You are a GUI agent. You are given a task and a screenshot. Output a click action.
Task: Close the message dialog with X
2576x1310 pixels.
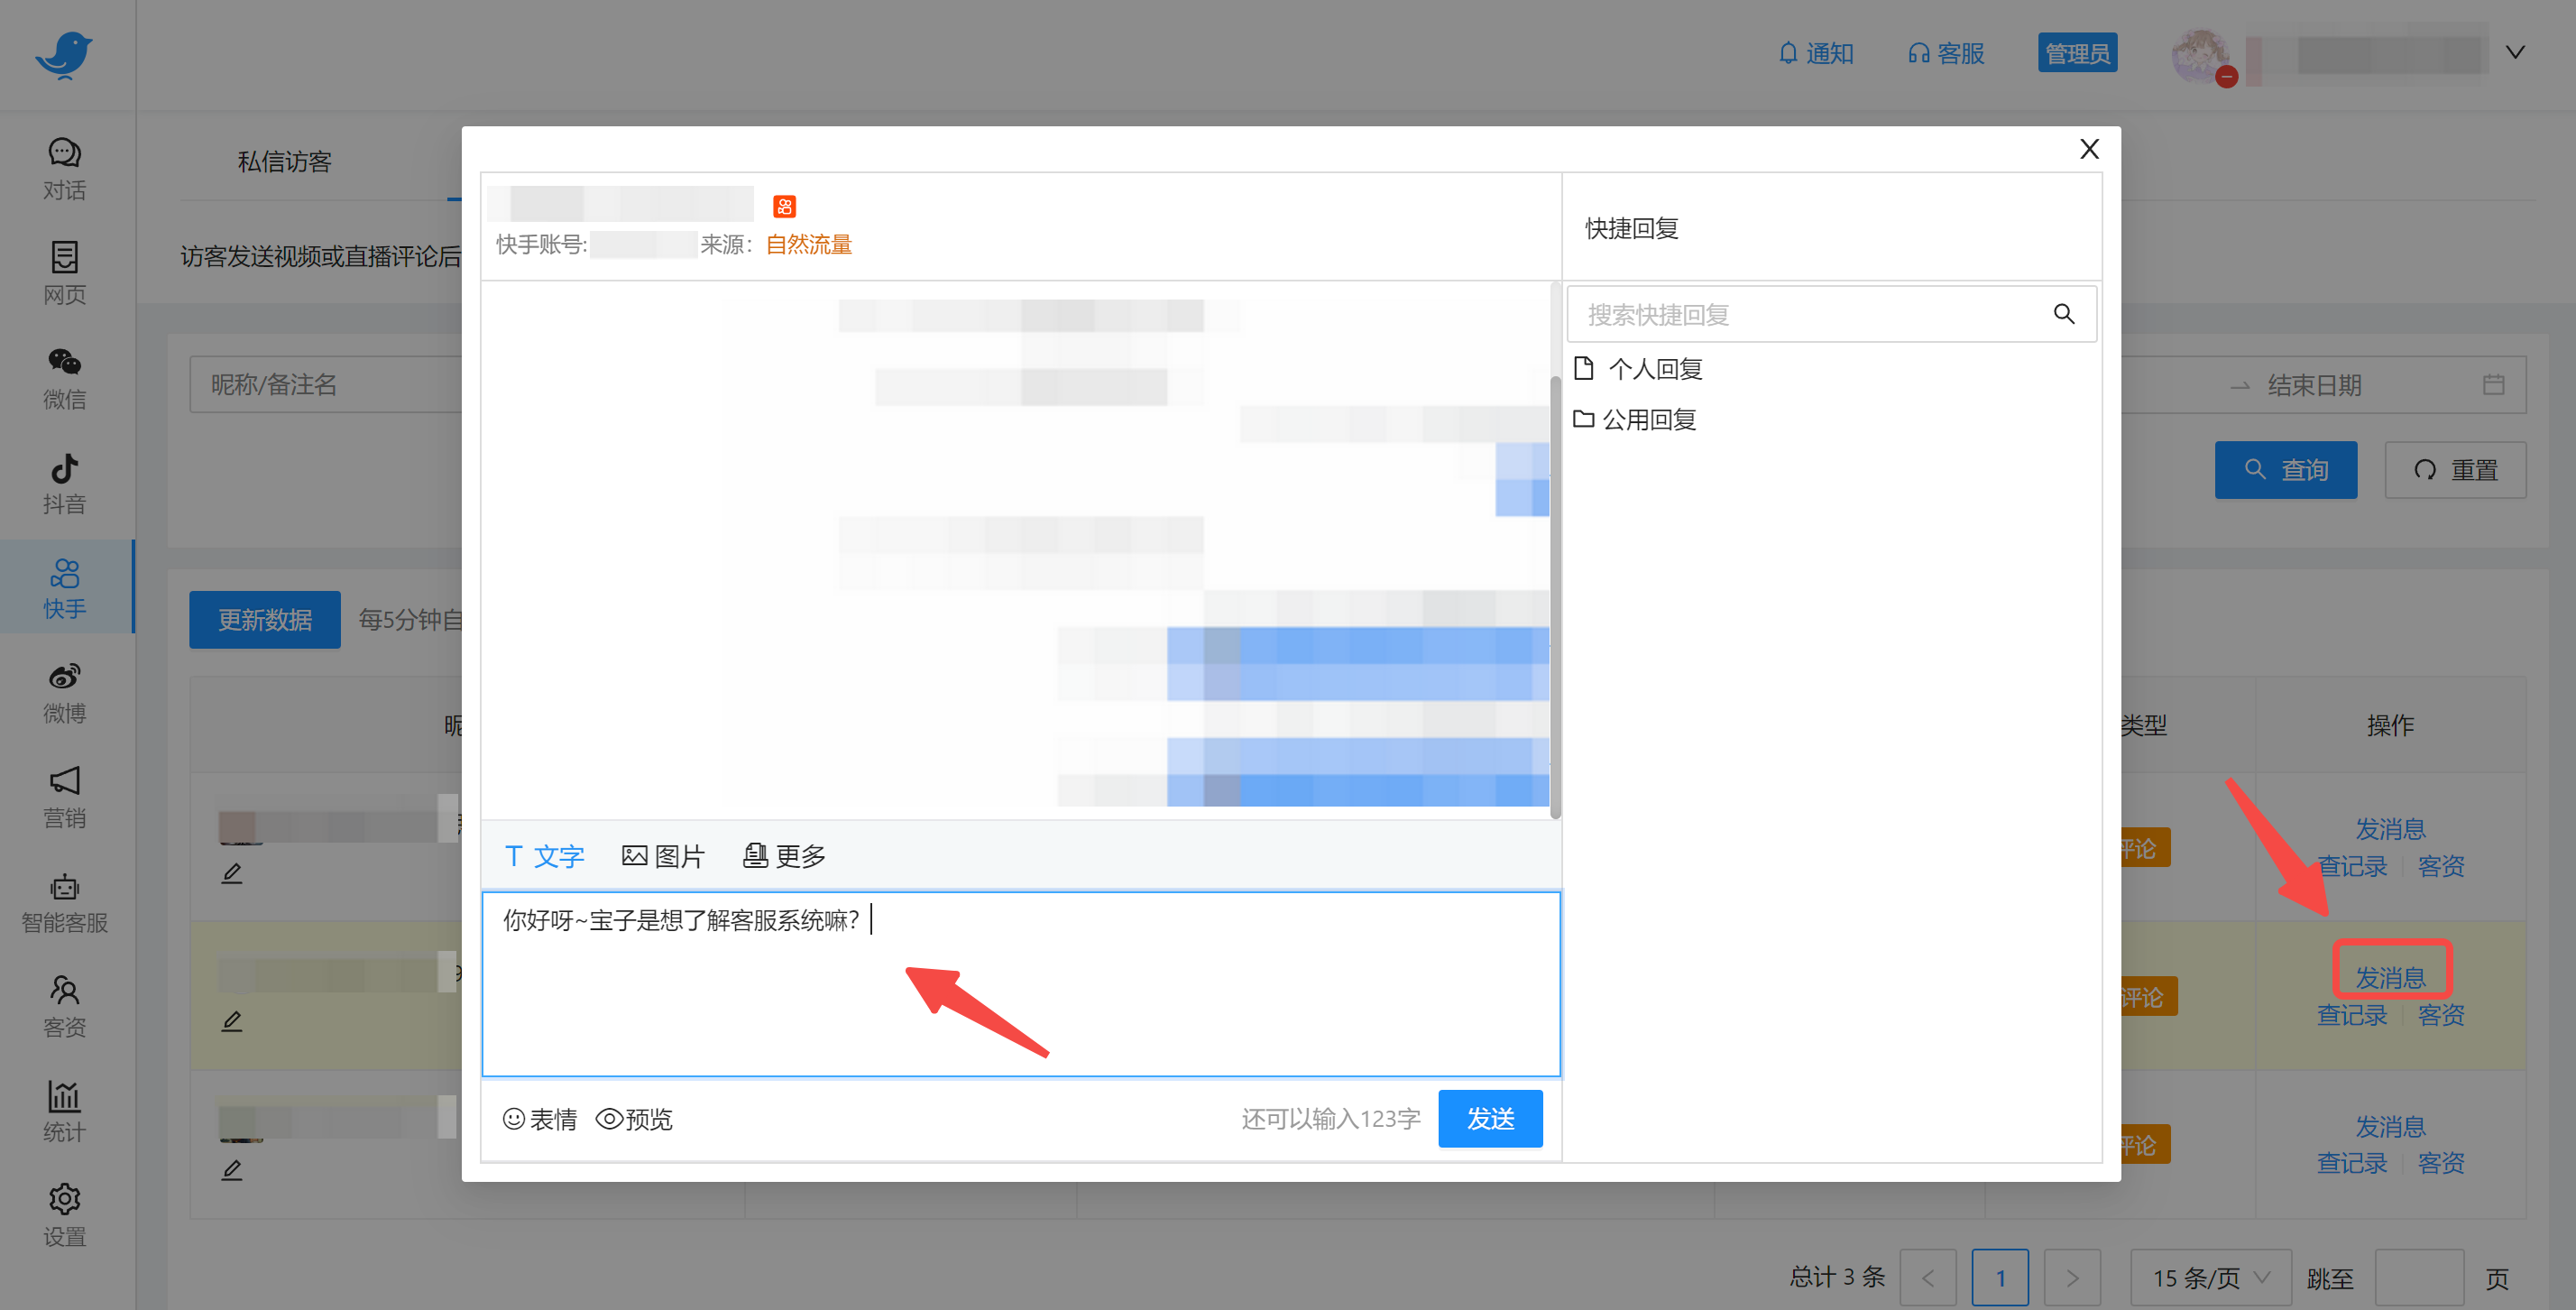point(2089,149)
